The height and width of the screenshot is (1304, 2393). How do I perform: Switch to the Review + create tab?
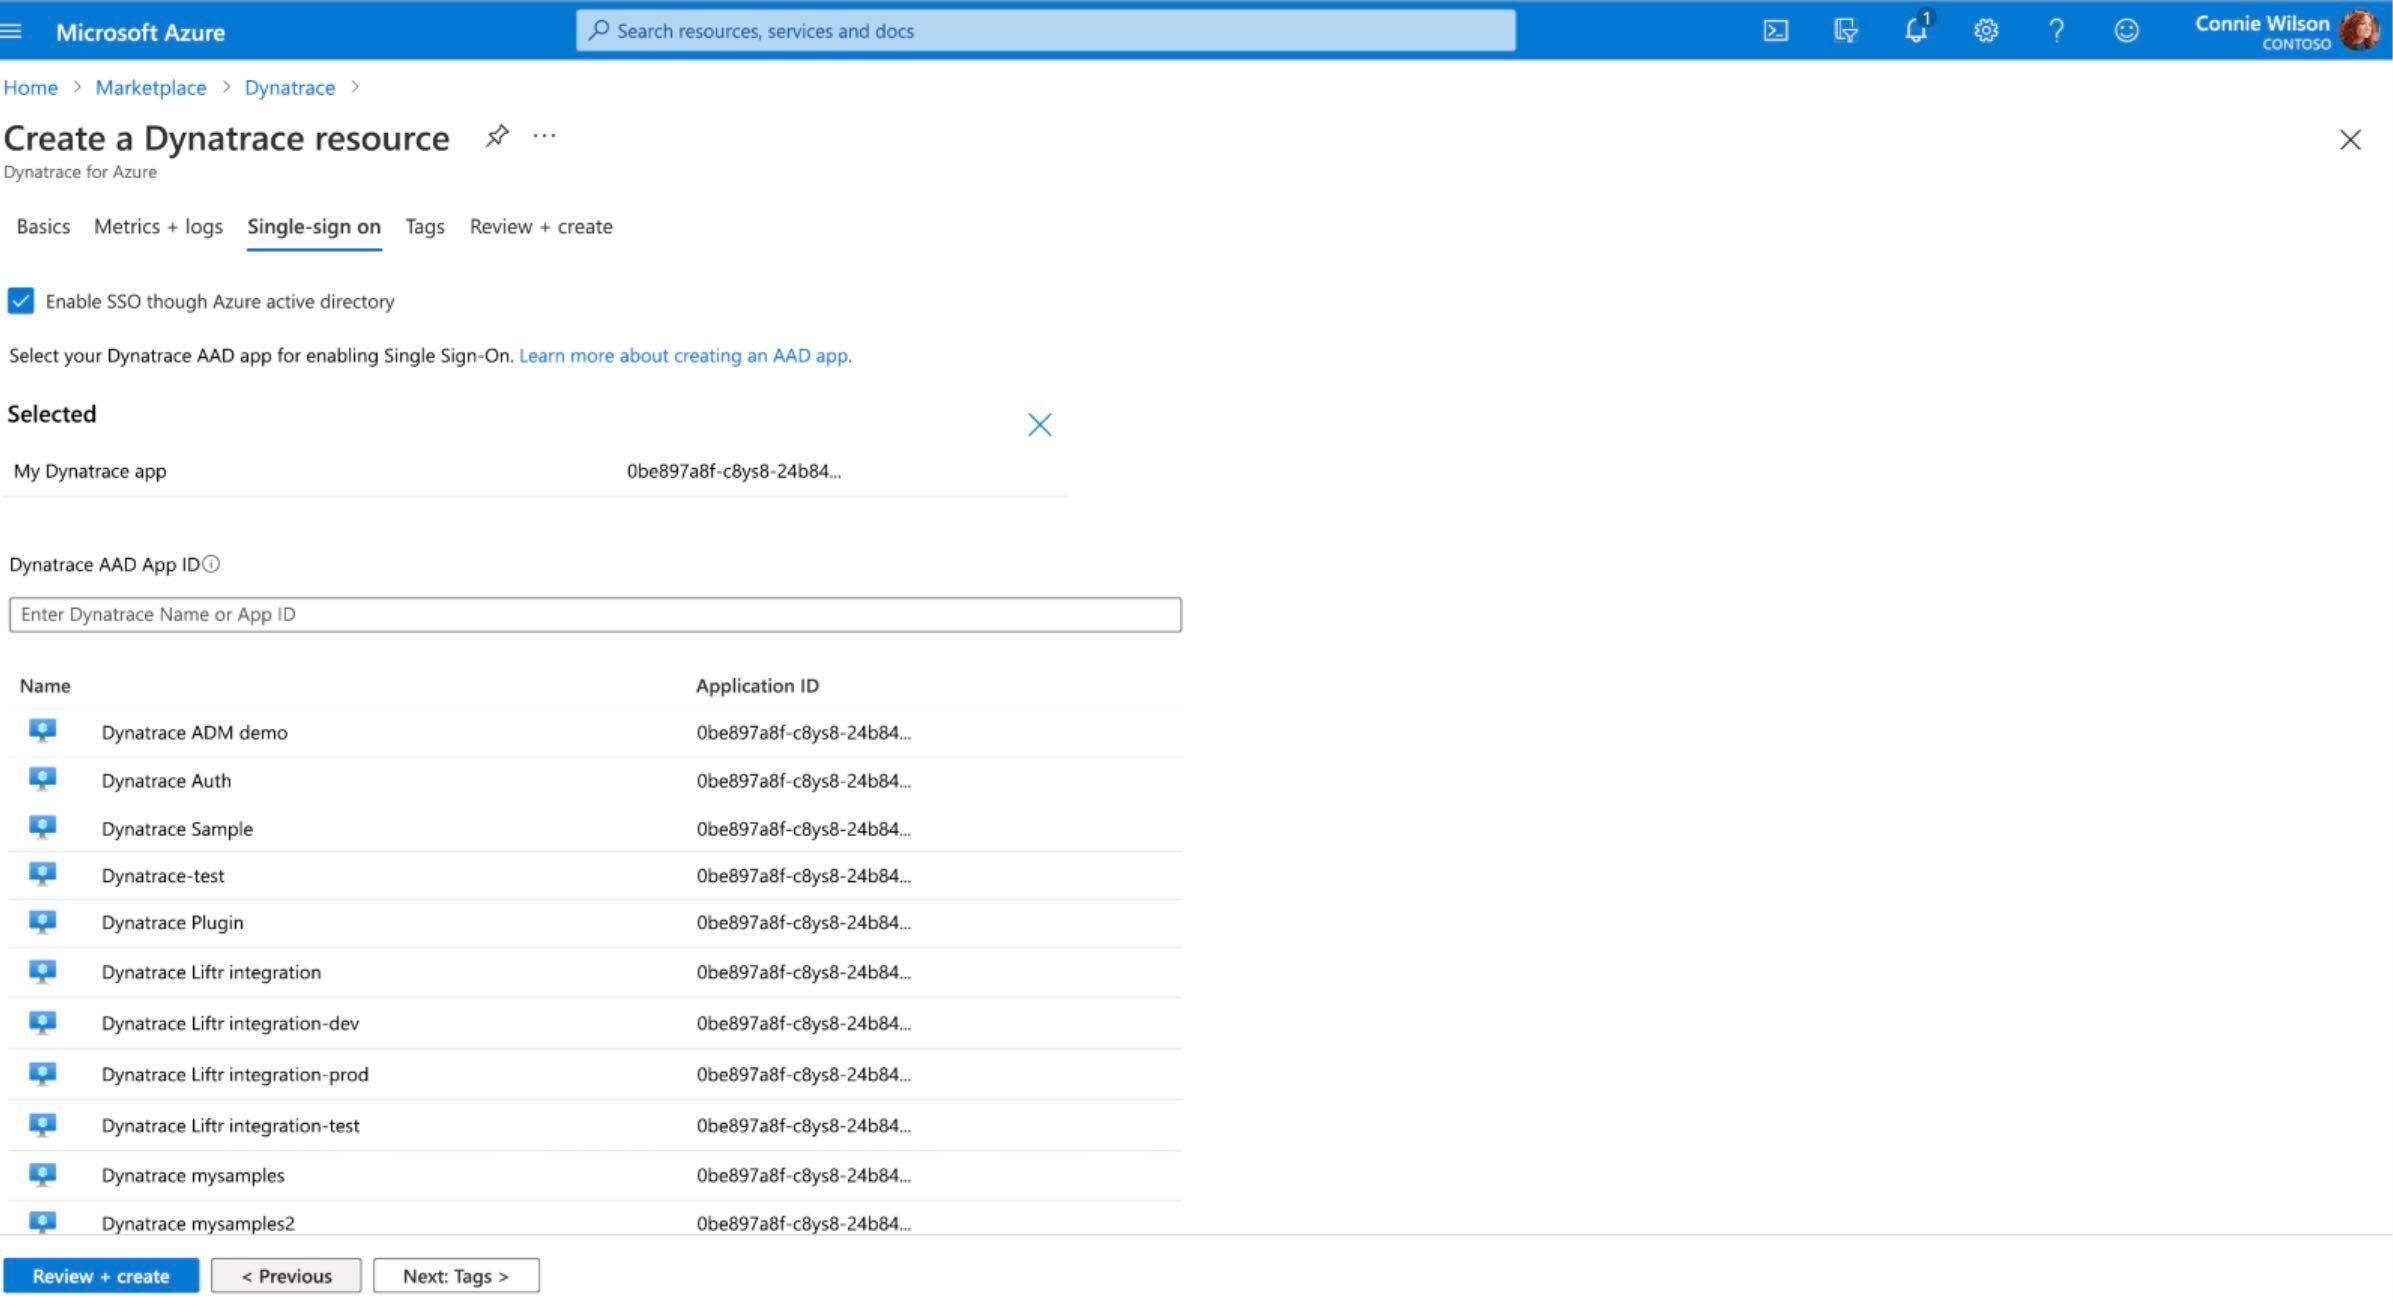click(541, 227)
